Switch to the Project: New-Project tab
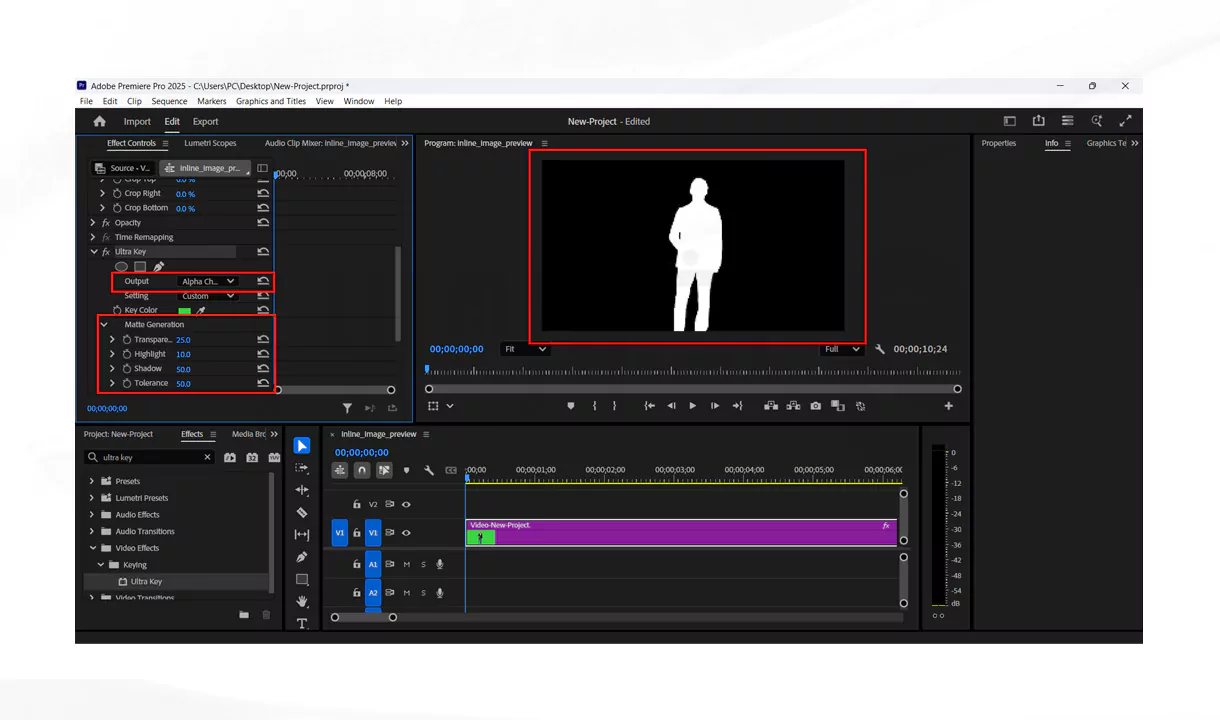 click(118, 434)
